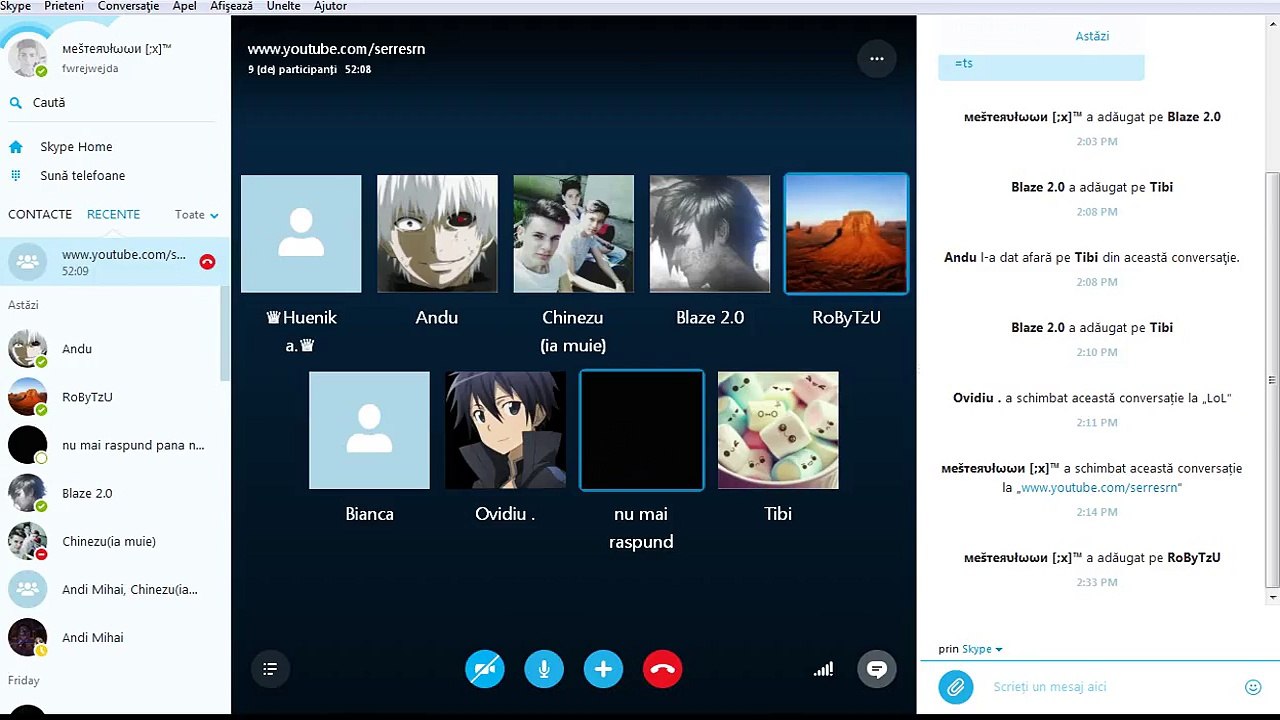Open the Apel menu
The height and width of the screenshot is (720, 1280).
(185, 6)
